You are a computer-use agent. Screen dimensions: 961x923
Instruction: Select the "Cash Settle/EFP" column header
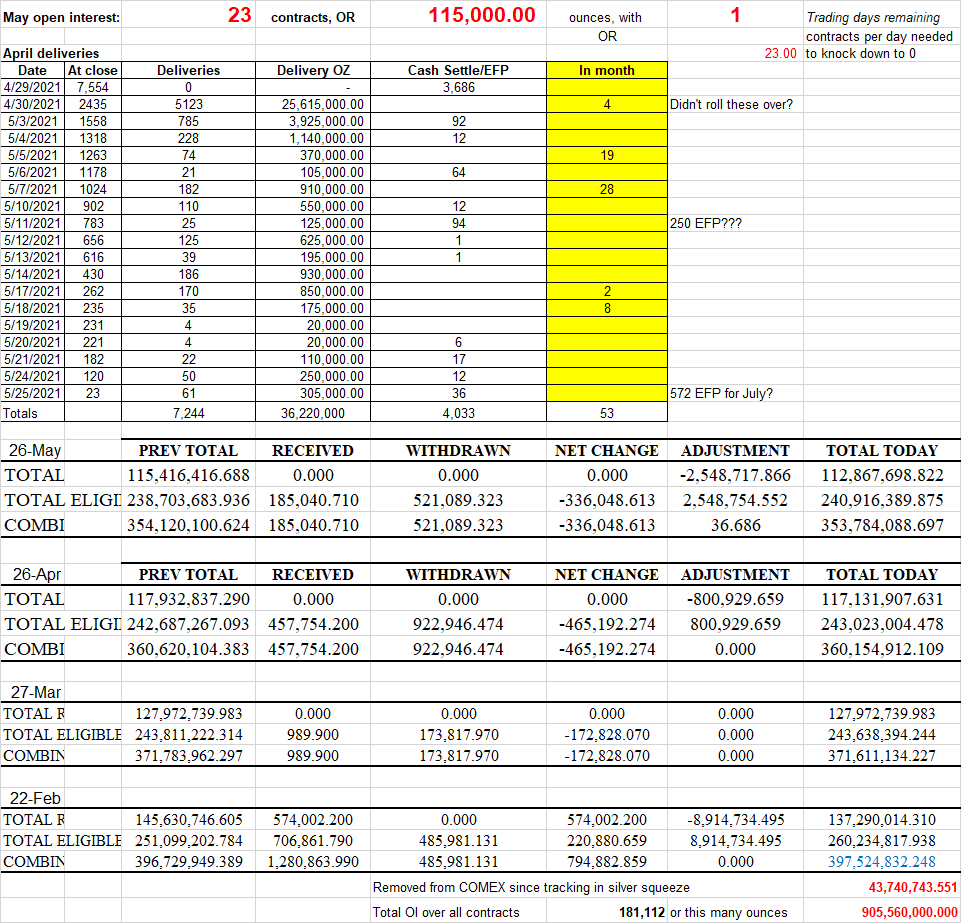click(x=458, y=71)
